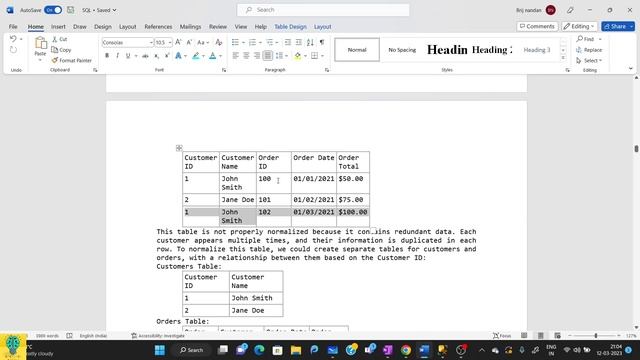This screenshot has width=640, height=360.
Task: Apply text highlight color
Action: (x=196, y=56)
